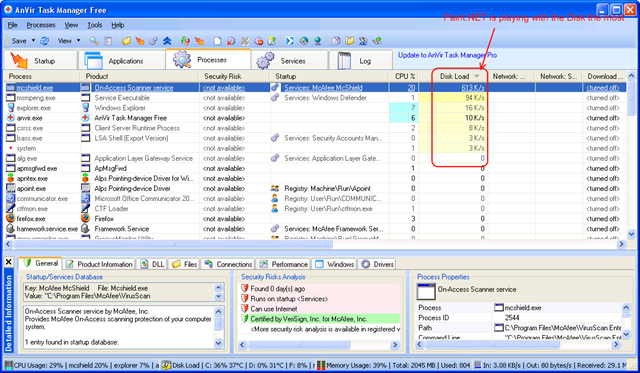Image resolution: width=640 pixels, height=373 pixels.
Task: Click the Disk Load status bar icon
Action: point(166,365)
